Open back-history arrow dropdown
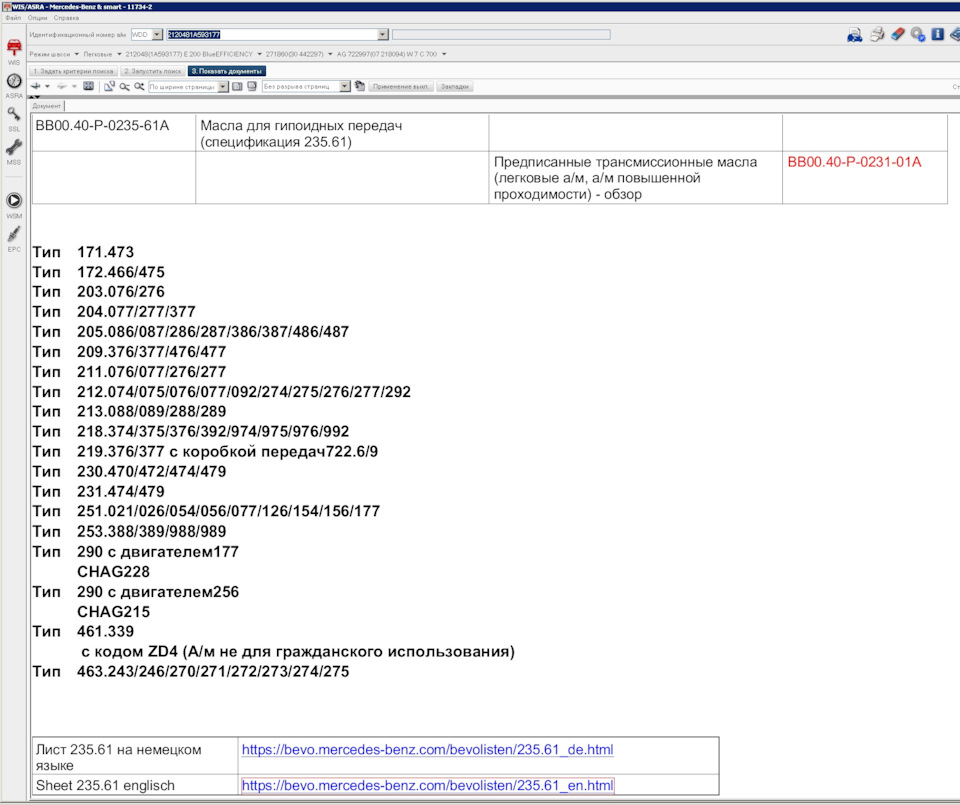This screenshot has width=960, height=805. point(47,86)
